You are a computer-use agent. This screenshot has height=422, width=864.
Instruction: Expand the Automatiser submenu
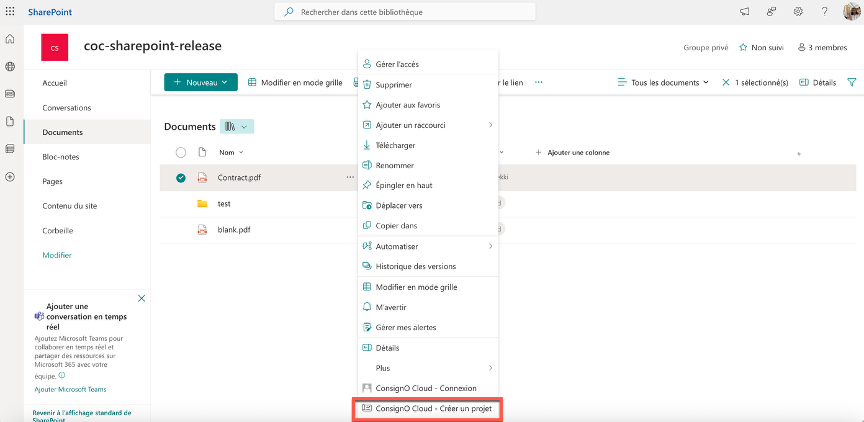428,246
